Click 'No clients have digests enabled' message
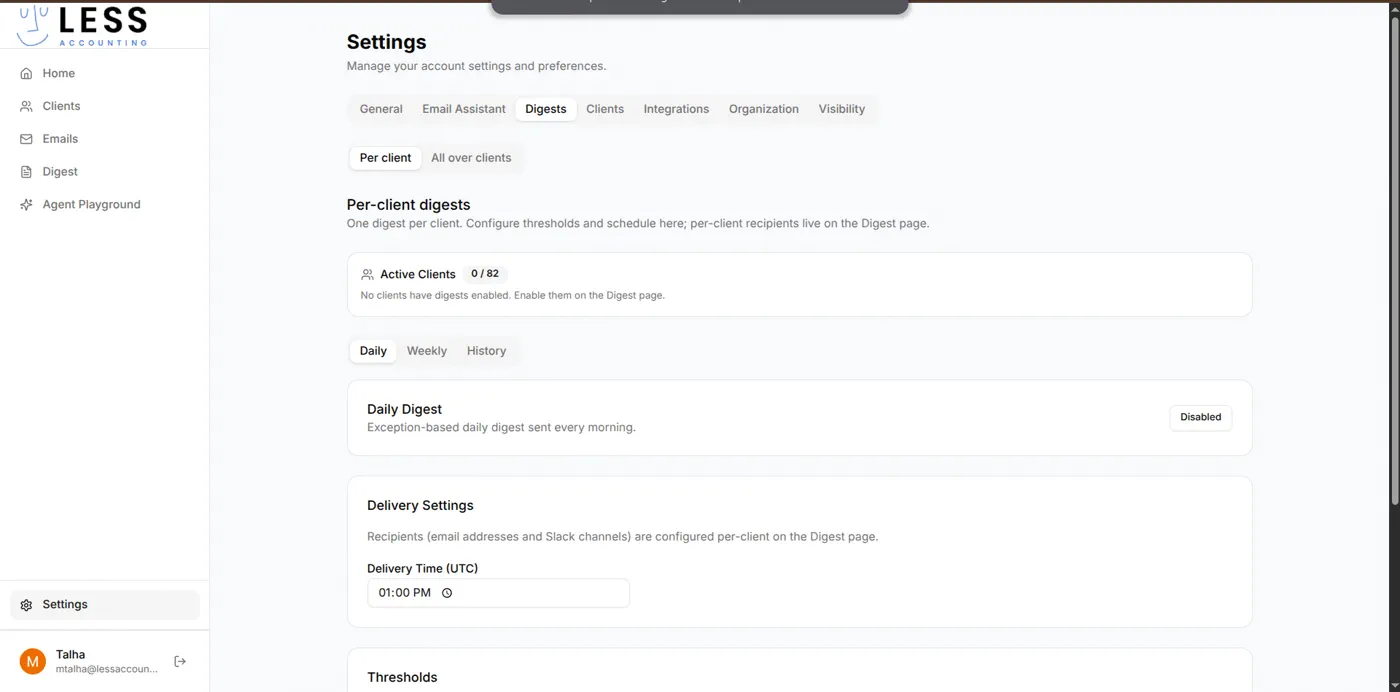This screenshot has height=692, width=1400. pos(513,296)
